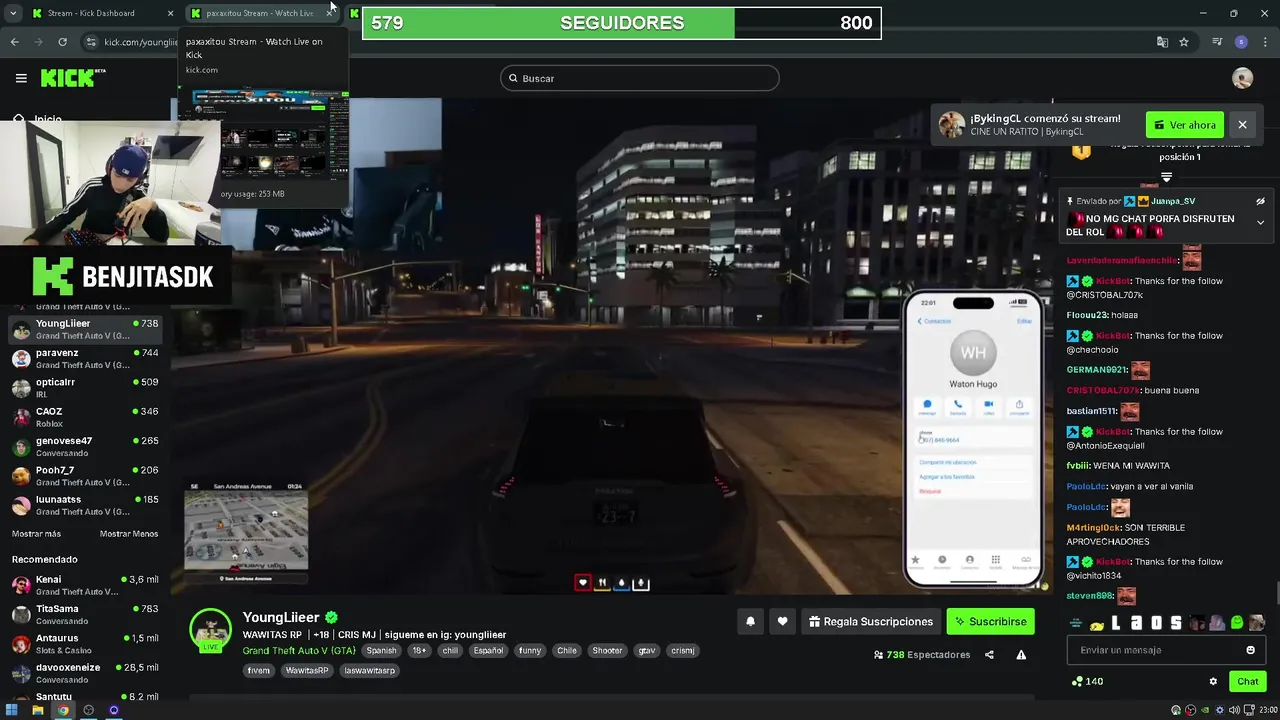Dismiss the BykingCL stream notification
This screenshot has height=720, width=1280.
[1242, 125]
